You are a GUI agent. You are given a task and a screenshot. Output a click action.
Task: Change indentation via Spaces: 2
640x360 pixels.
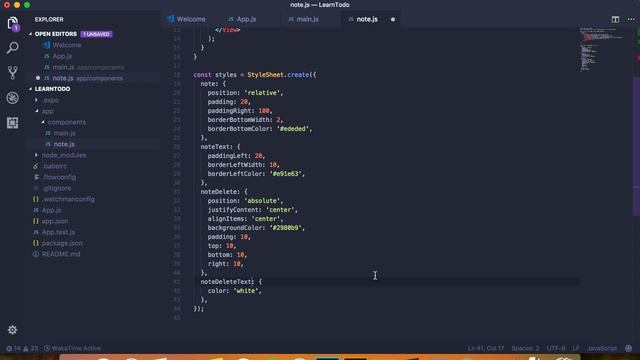click(x=525, y=348)
